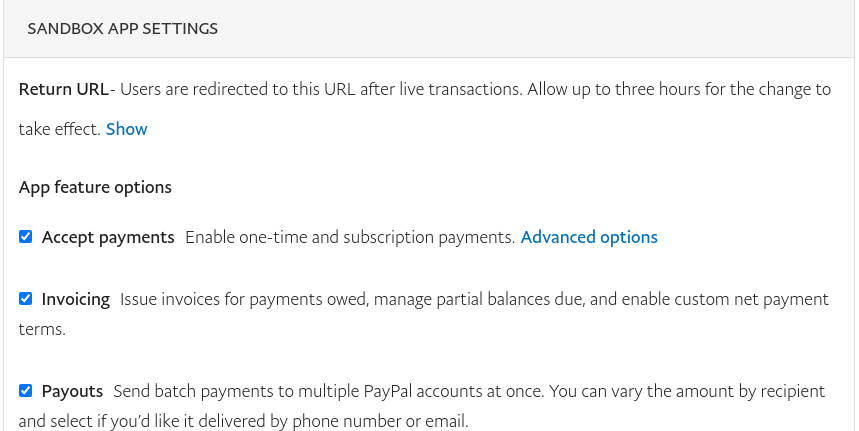Image resolution: width=859 pixels, height=431 pixels.
Task: Uncheck the Accept payments checkbox
Action: tap(26, 237)
